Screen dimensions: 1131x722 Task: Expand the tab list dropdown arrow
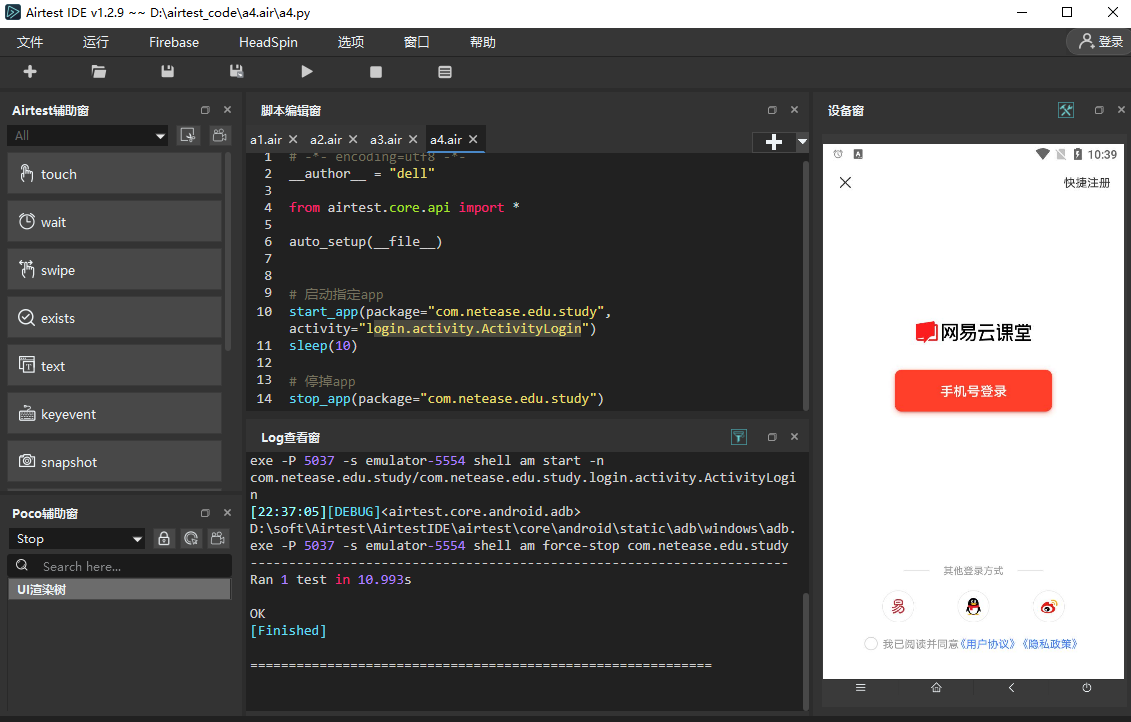(x=802, y=142)
